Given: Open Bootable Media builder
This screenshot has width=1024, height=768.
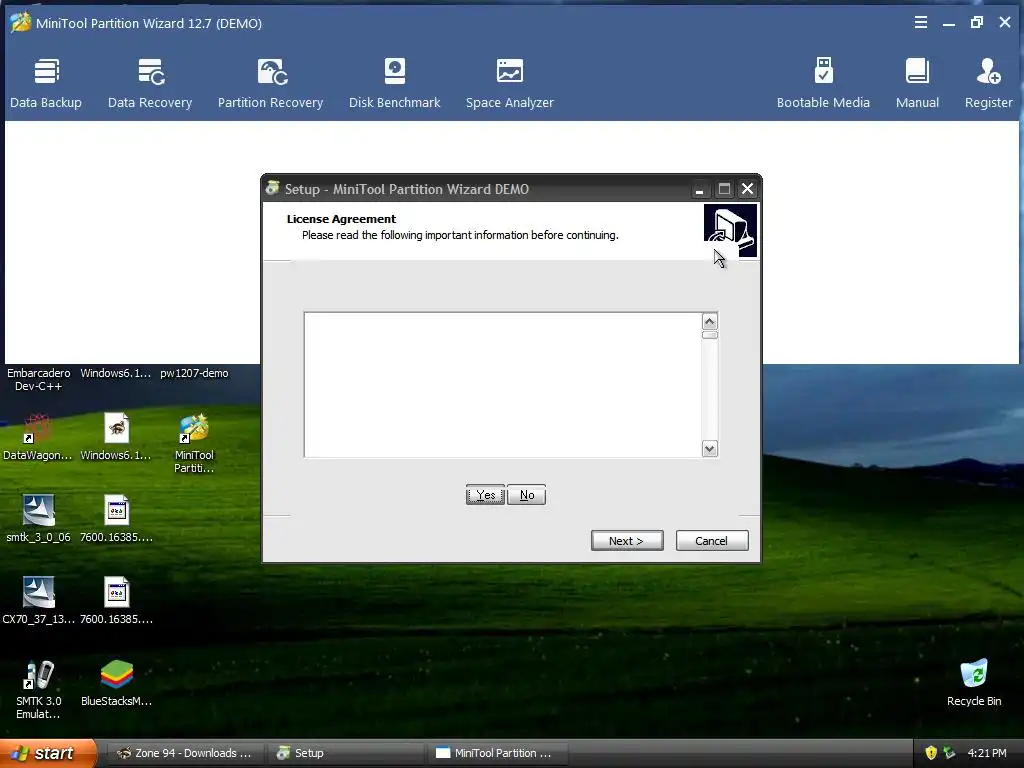Looking at the screenshot, I should pos(823,84).
